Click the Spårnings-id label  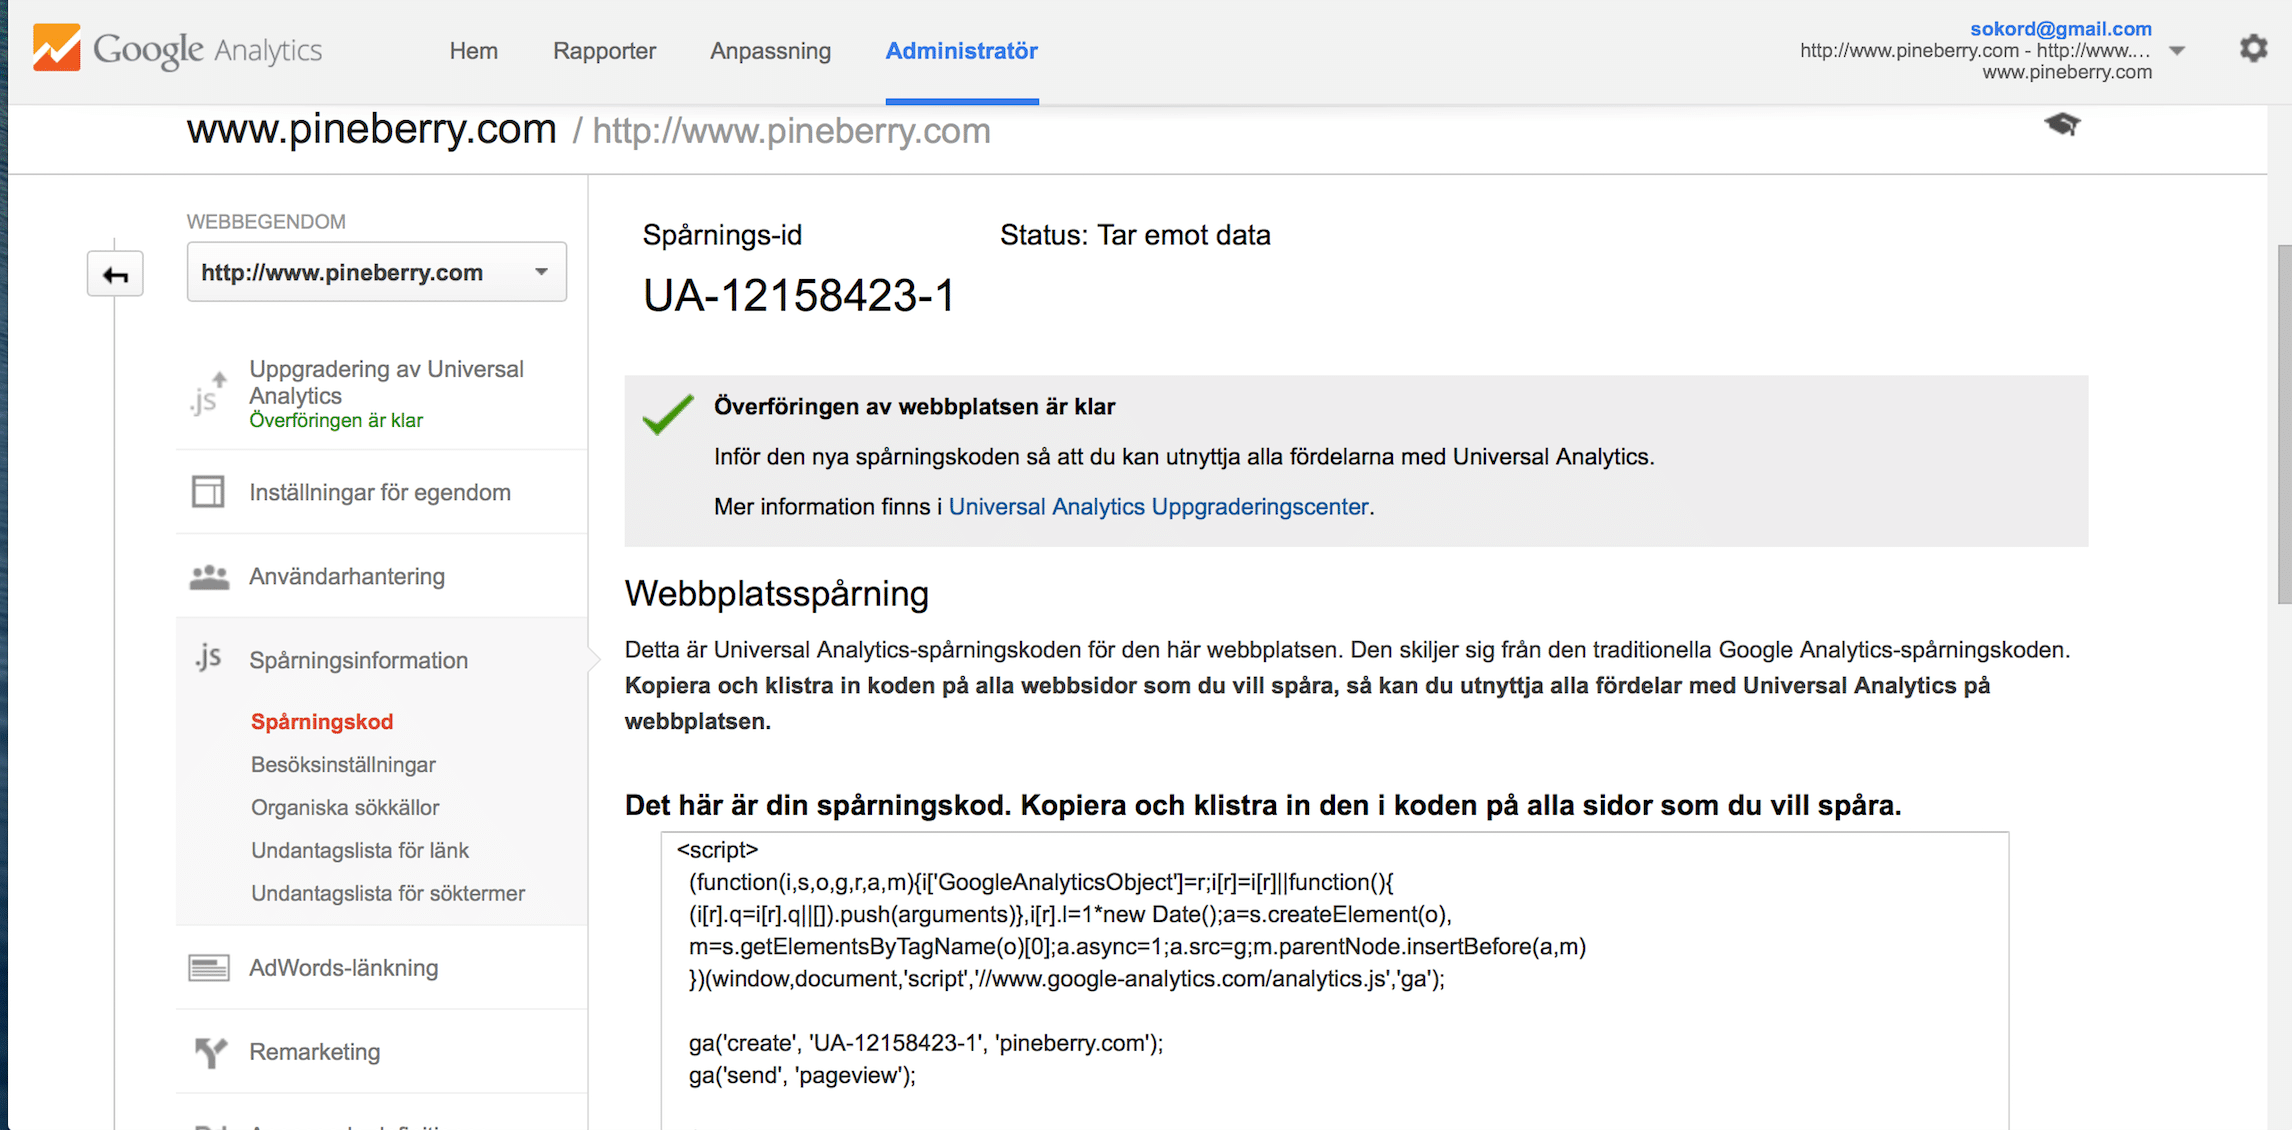point(722,235)
